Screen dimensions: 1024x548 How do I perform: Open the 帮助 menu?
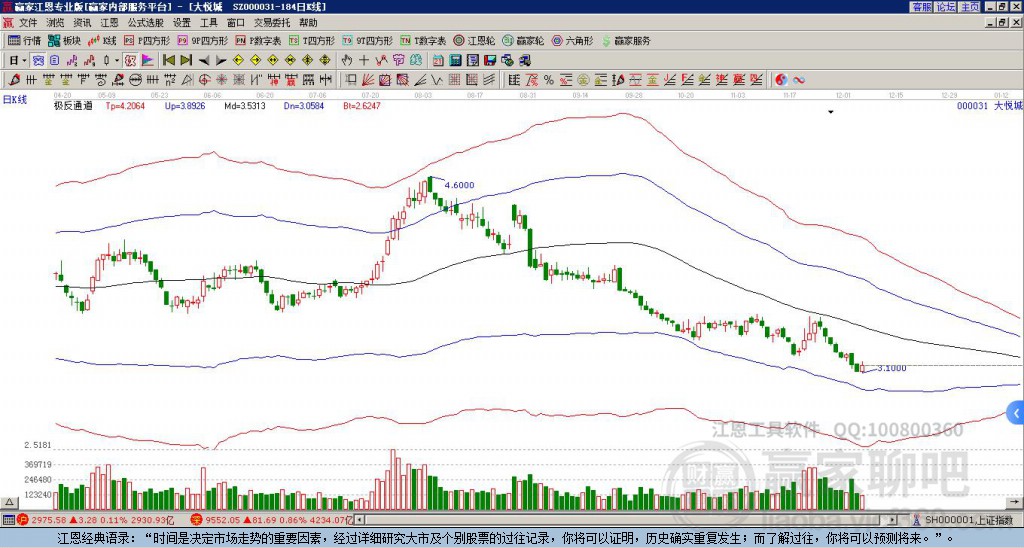click(308, 23)
